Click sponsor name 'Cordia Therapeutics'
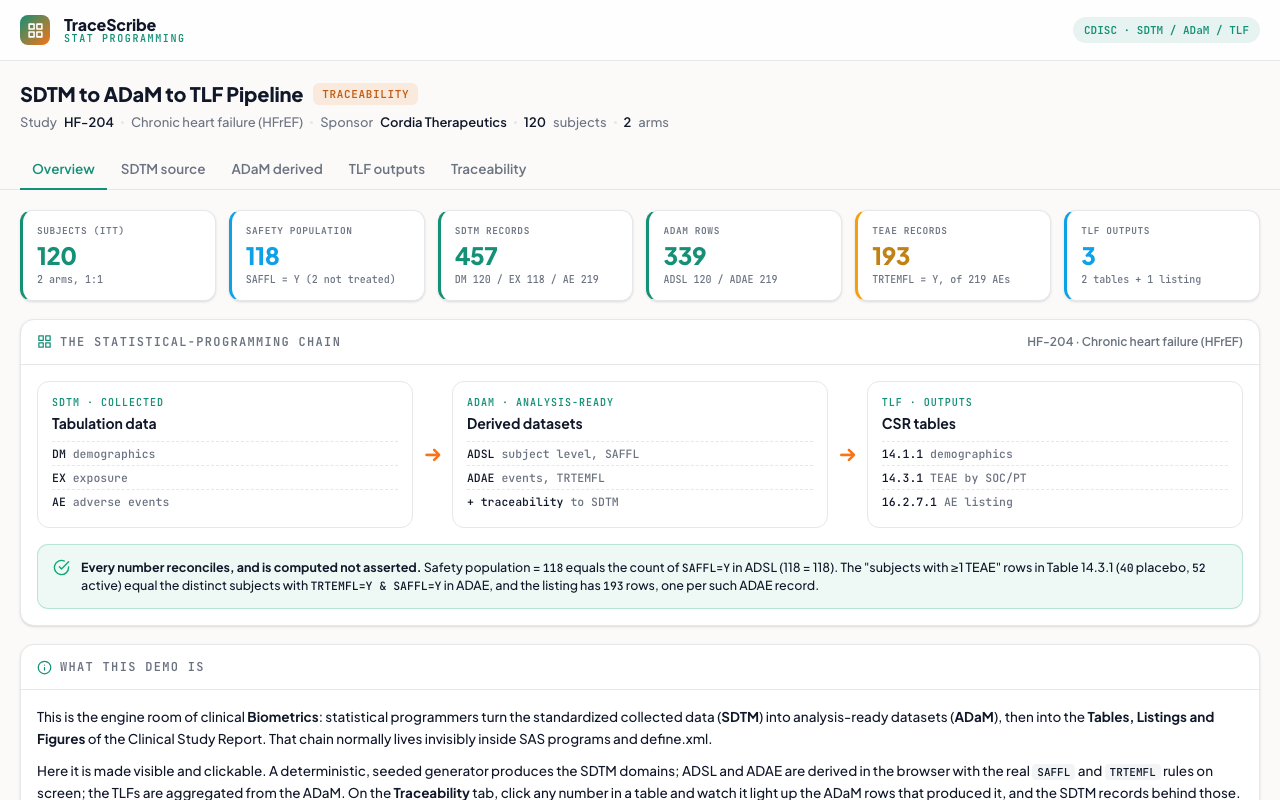Image resolution: width=1280 pixels, height=800 pixels. 443,123
